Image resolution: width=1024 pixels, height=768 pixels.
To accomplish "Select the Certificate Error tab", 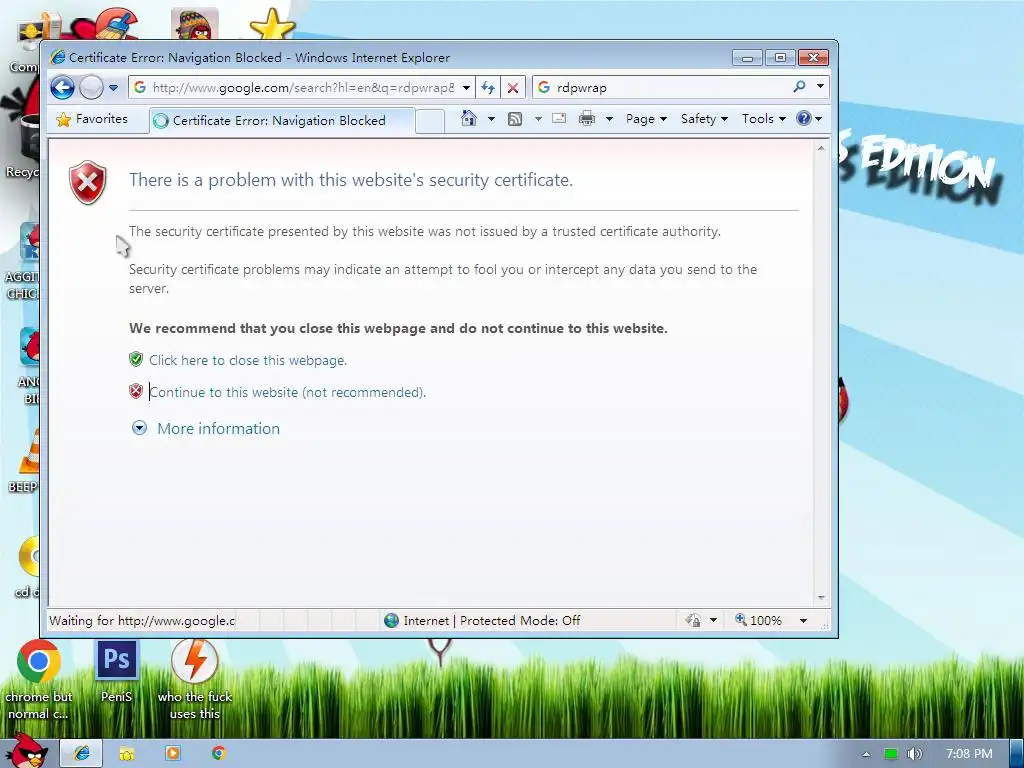I will pyautogui.click(x=282, y=121).
